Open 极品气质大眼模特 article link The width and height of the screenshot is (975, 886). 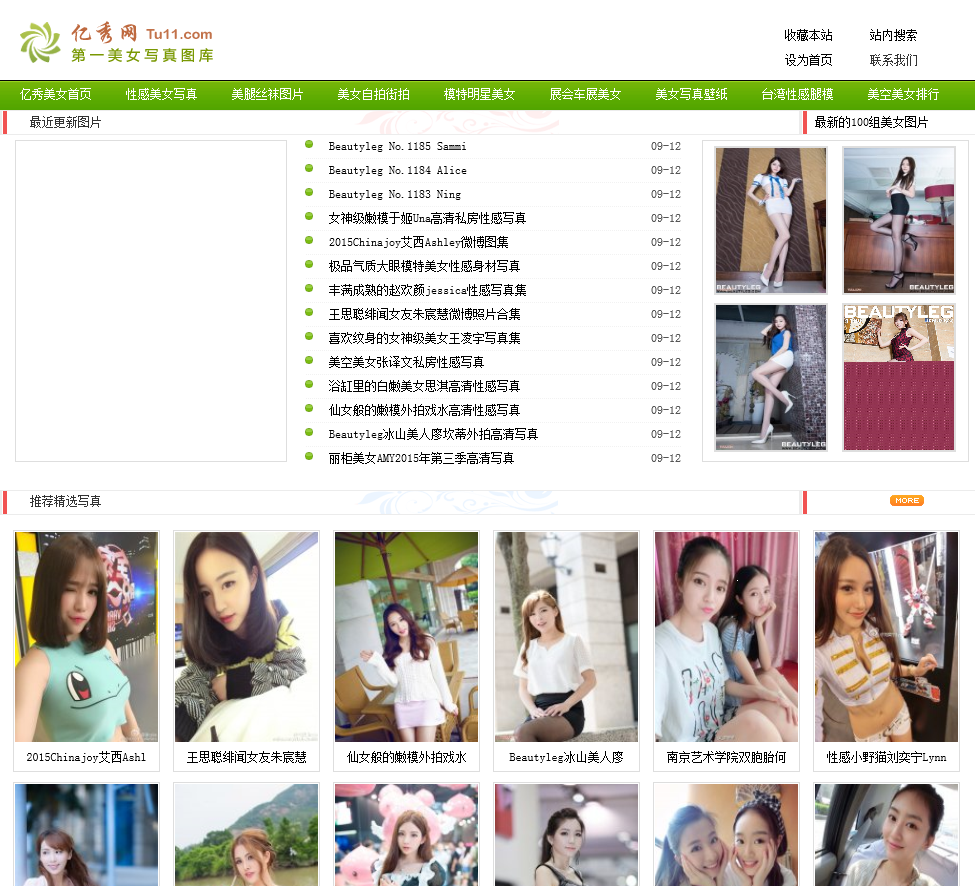424,266
